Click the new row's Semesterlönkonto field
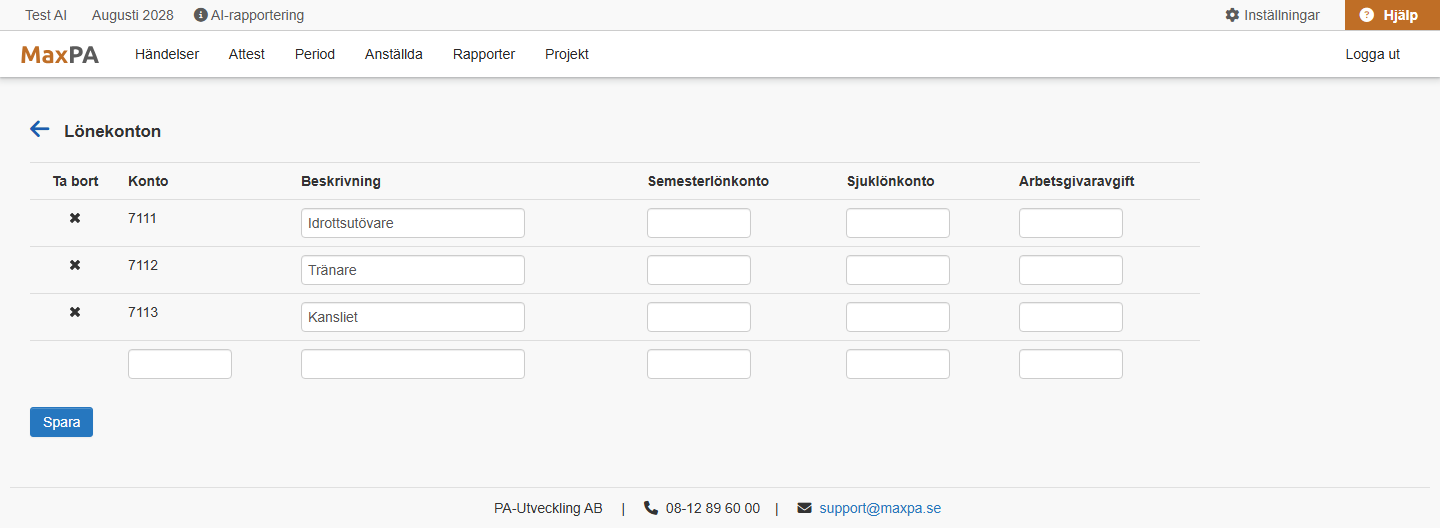Screen dimensions: 1440x528 [699, 364]
